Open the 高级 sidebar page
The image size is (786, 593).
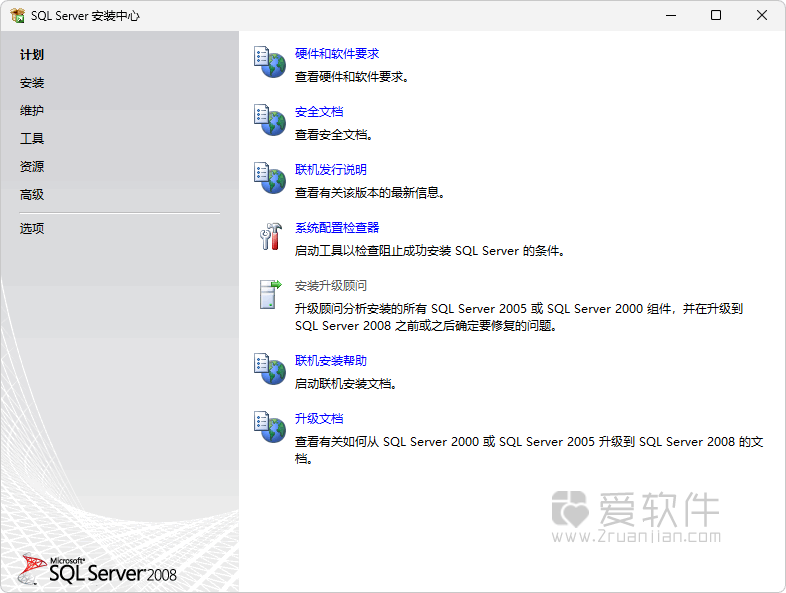(32, 194)
